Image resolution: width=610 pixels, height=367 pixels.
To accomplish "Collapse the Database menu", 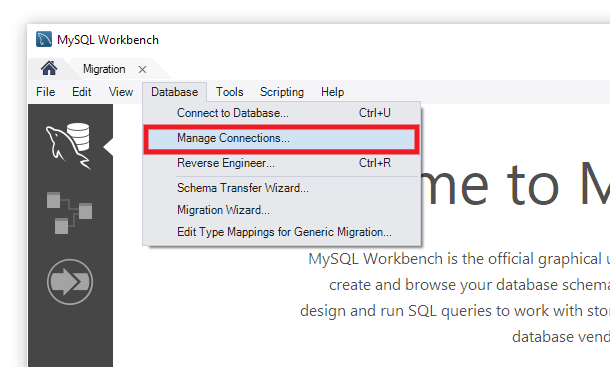I will 174,92.
